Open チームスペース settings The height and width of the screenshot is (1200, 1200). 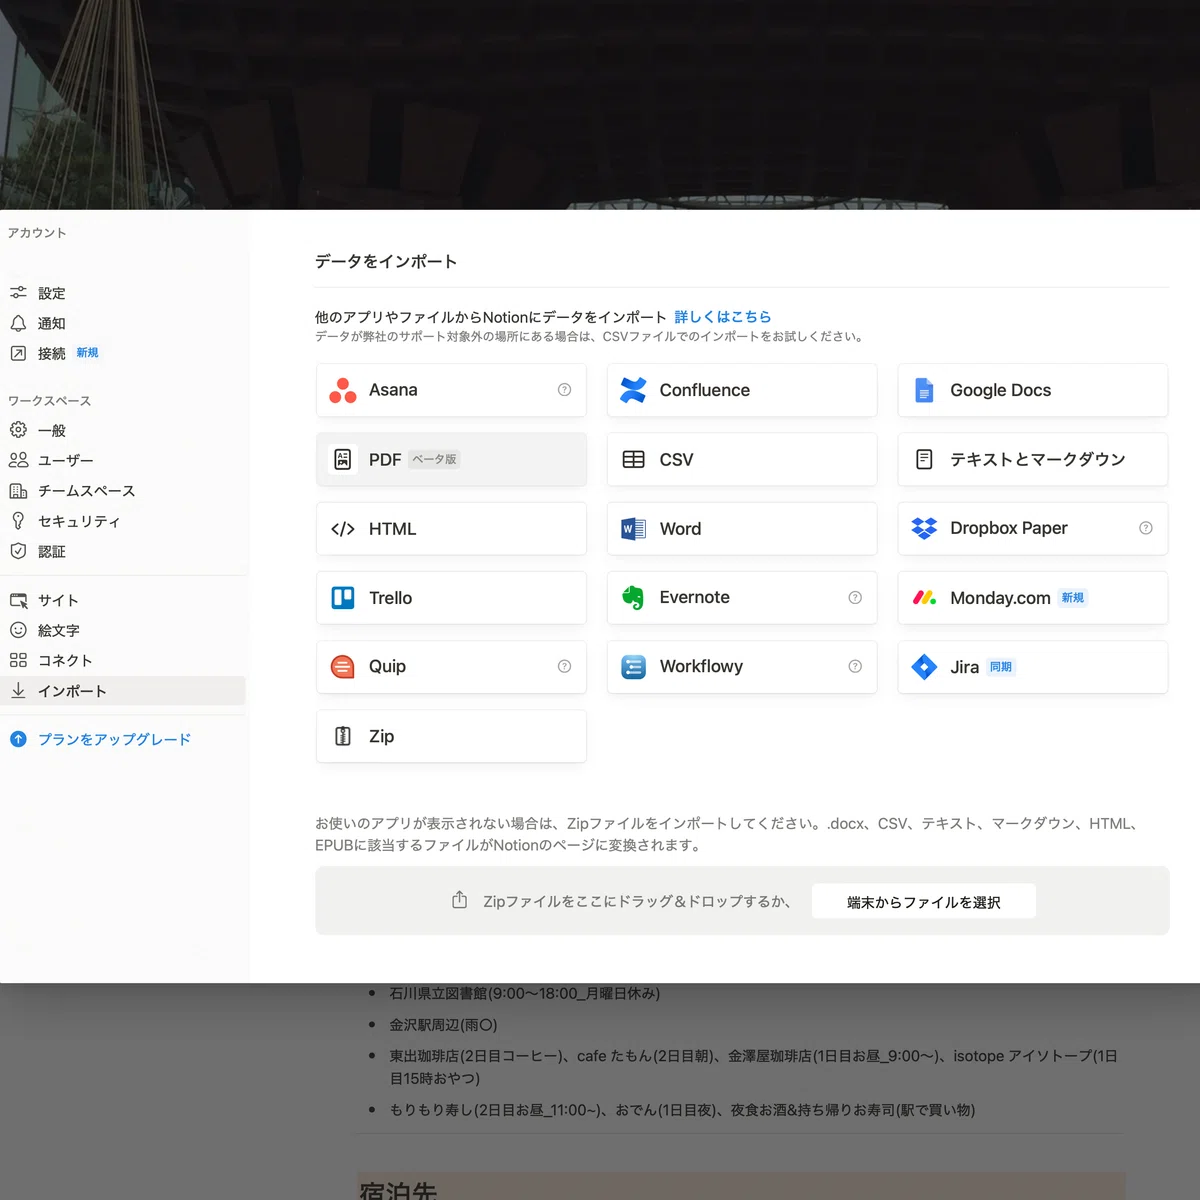point(122,491)
